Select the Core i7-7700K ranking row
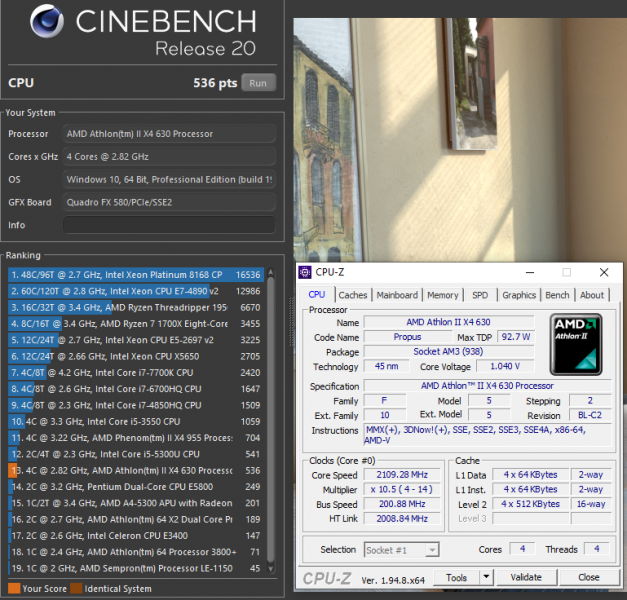This screenshot has width=627, height=600. point(136,373)
